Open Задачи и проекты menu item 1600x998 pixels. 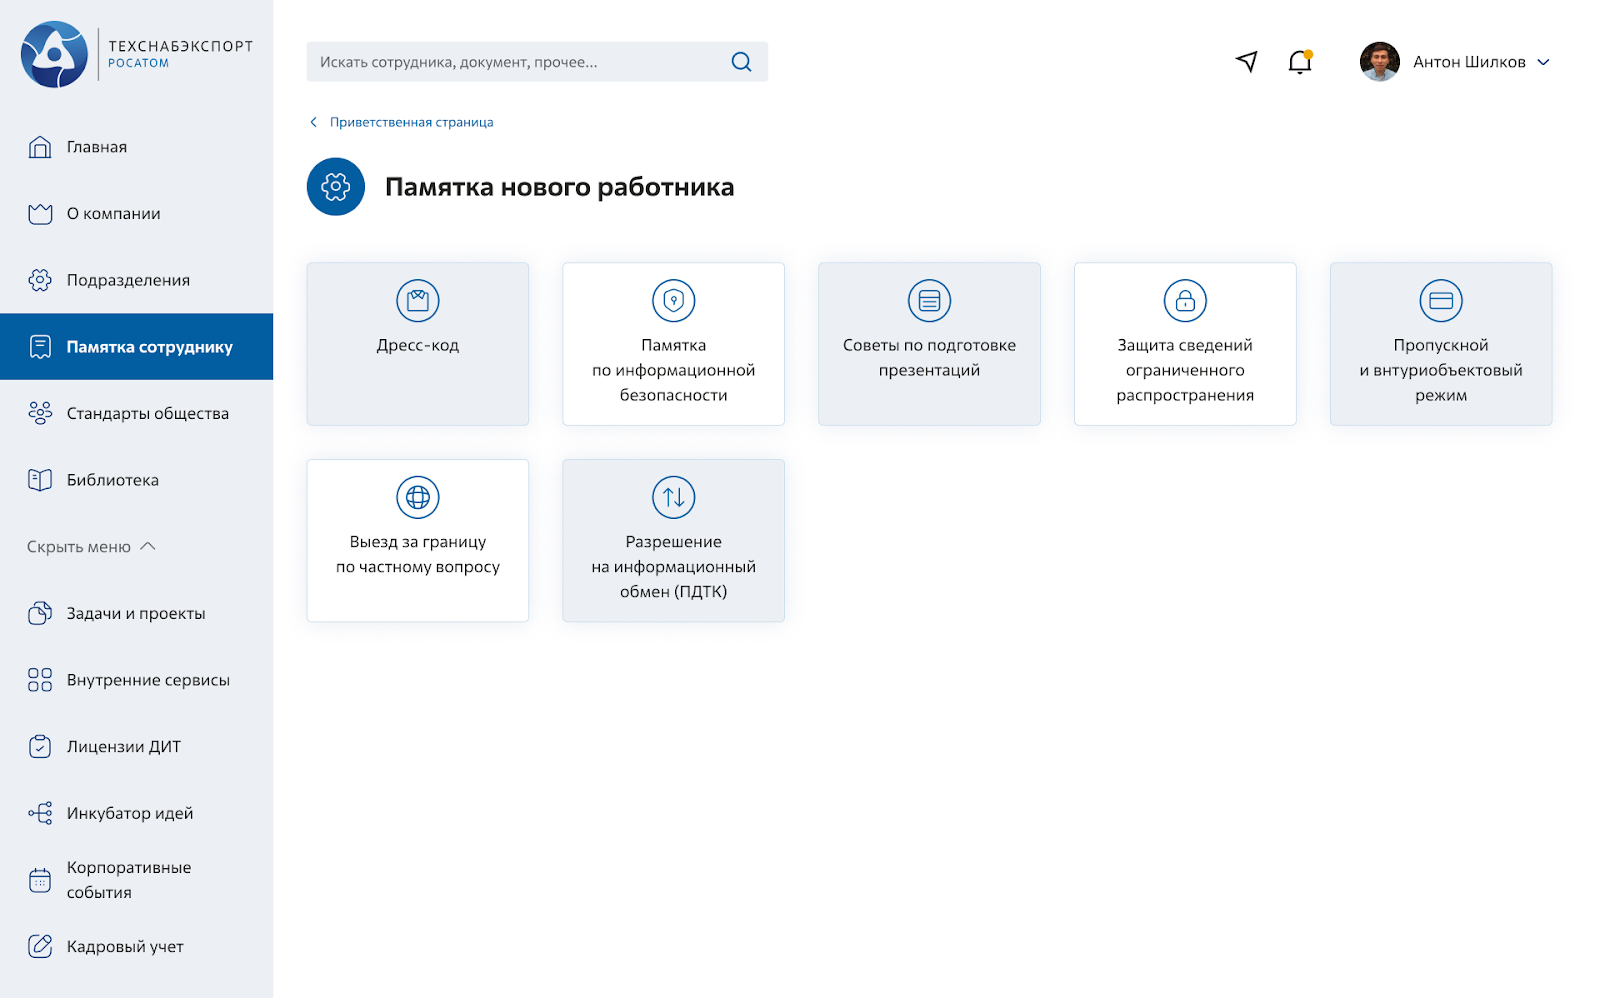[135, 613]
